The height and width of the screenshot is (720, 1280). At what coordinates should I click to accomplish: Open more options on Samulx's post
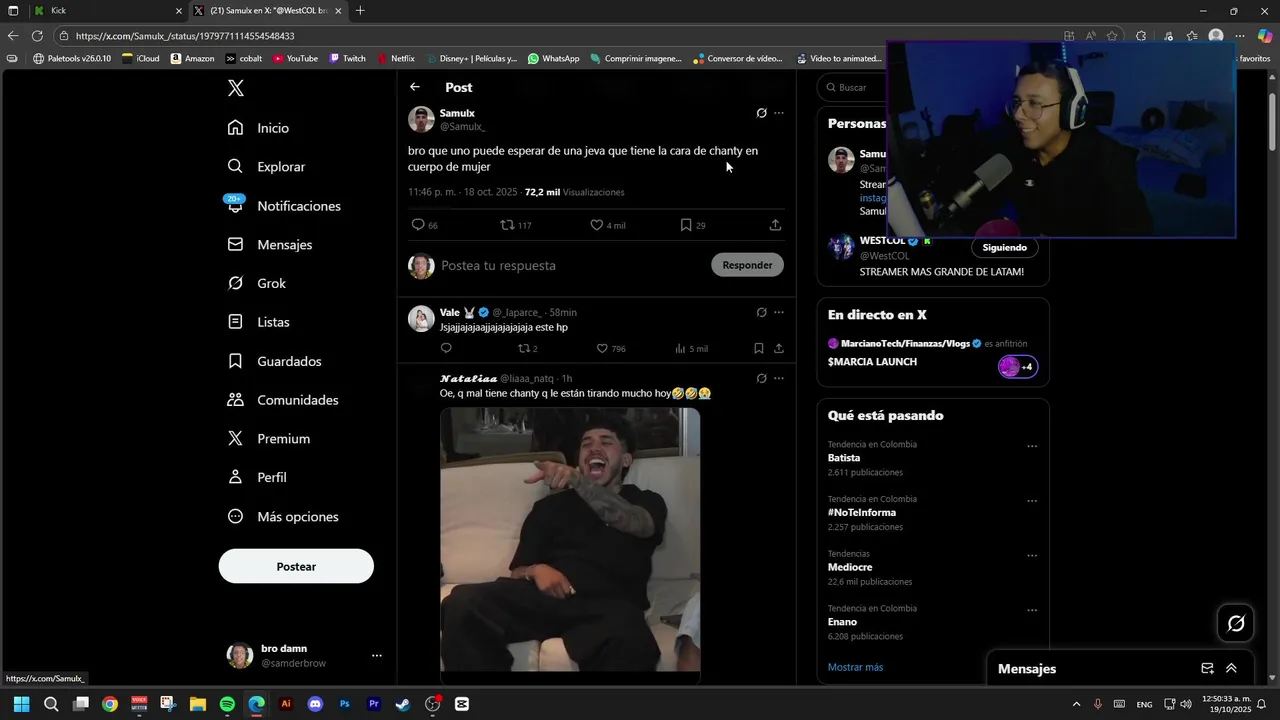(779, 113)
